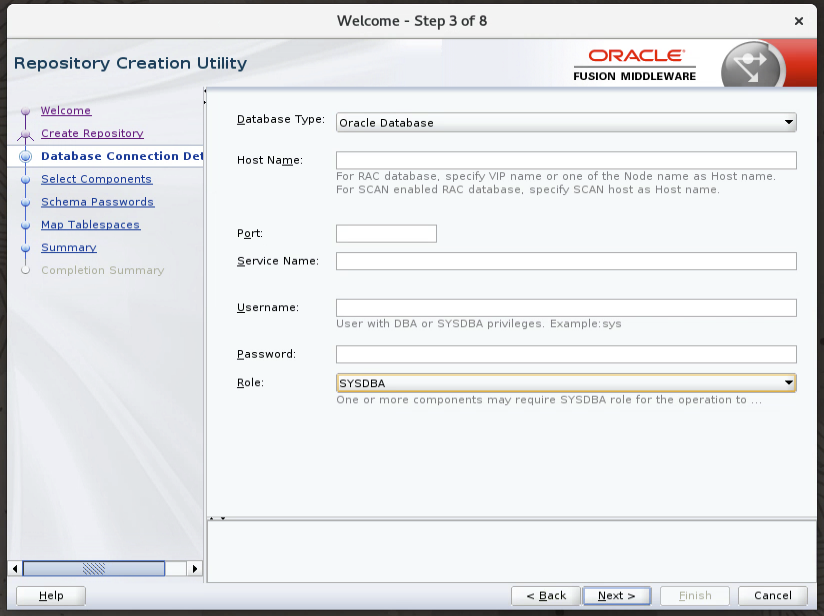Screen dimensions: 824x616
Task: Click the Service Name field
Action: pos(566,261)
